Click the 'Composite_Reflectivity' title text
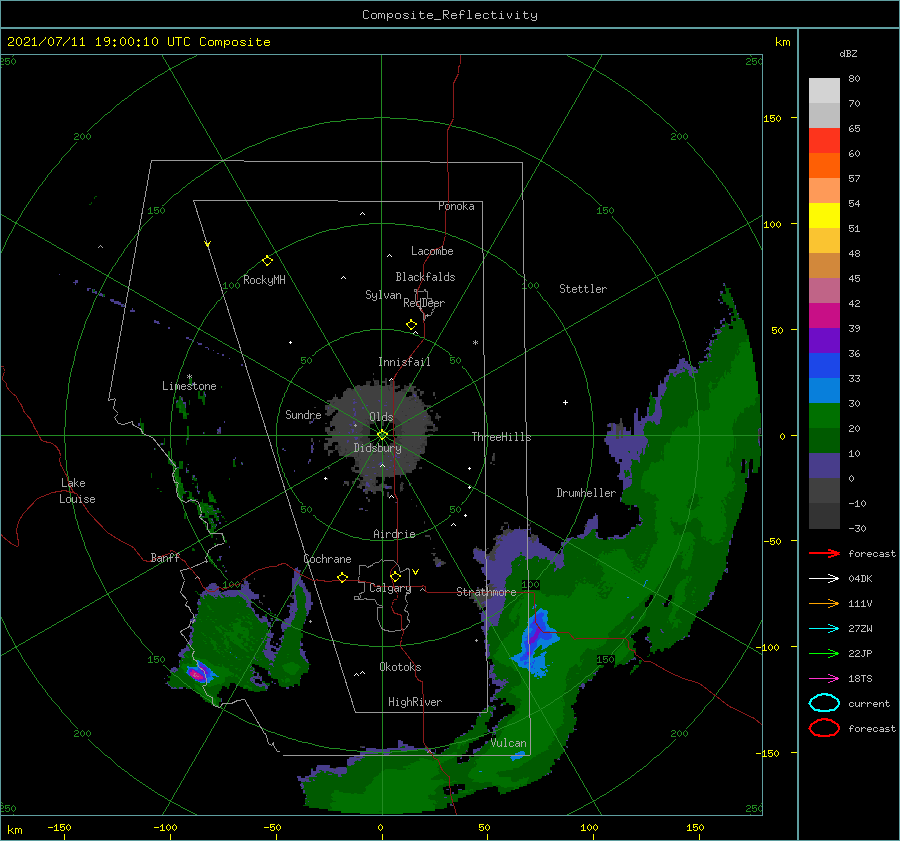 point(450,15)
